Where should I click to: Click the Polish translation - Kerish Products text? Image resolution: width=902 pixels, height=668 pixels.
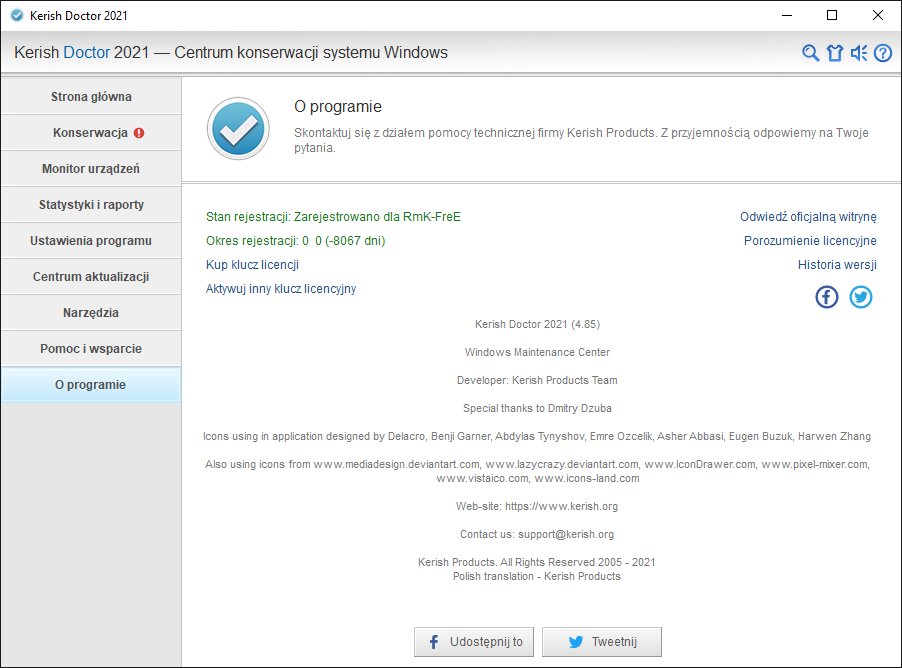click(537, 577)
